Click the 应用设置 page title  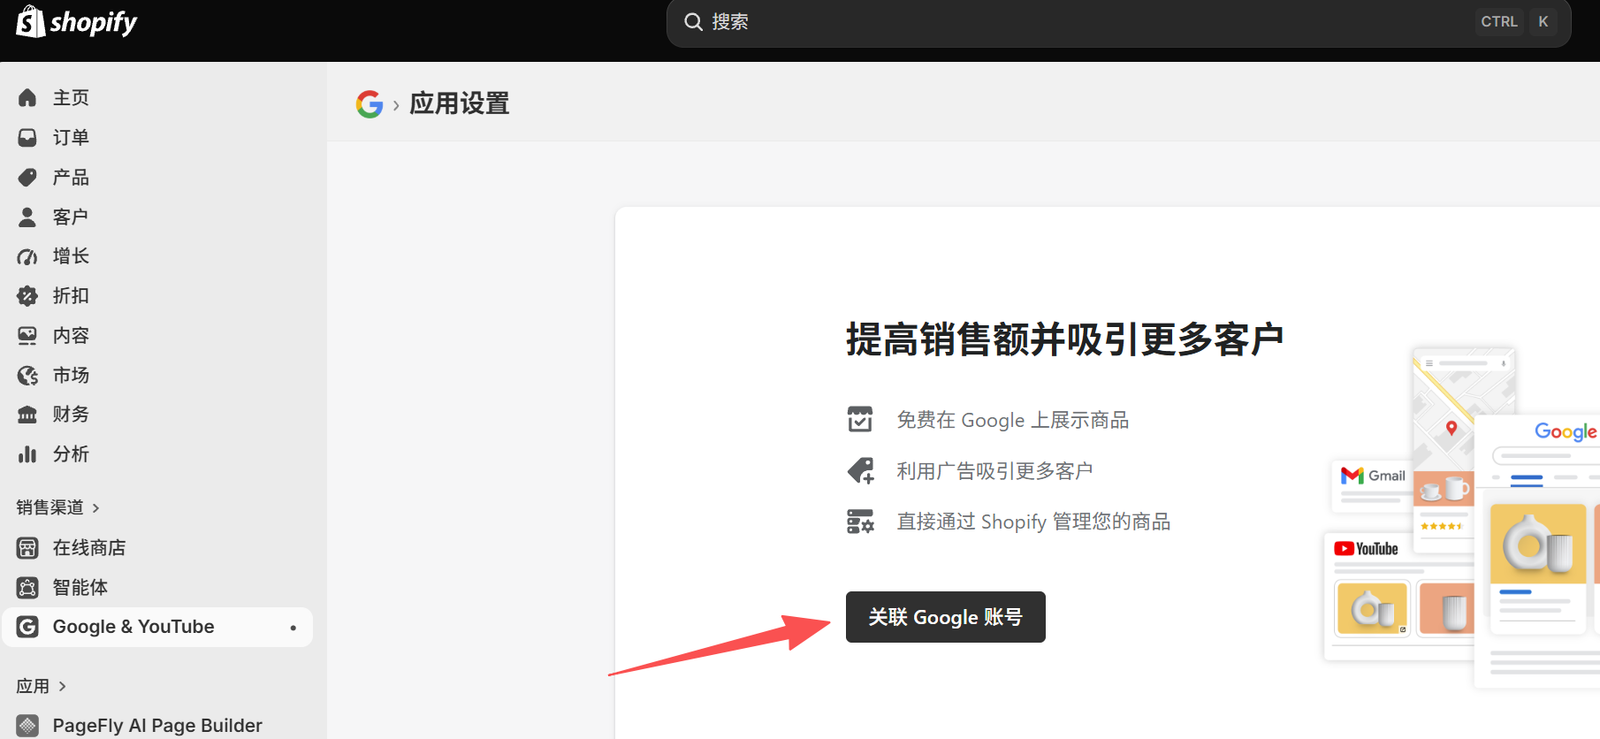[459, 104]
